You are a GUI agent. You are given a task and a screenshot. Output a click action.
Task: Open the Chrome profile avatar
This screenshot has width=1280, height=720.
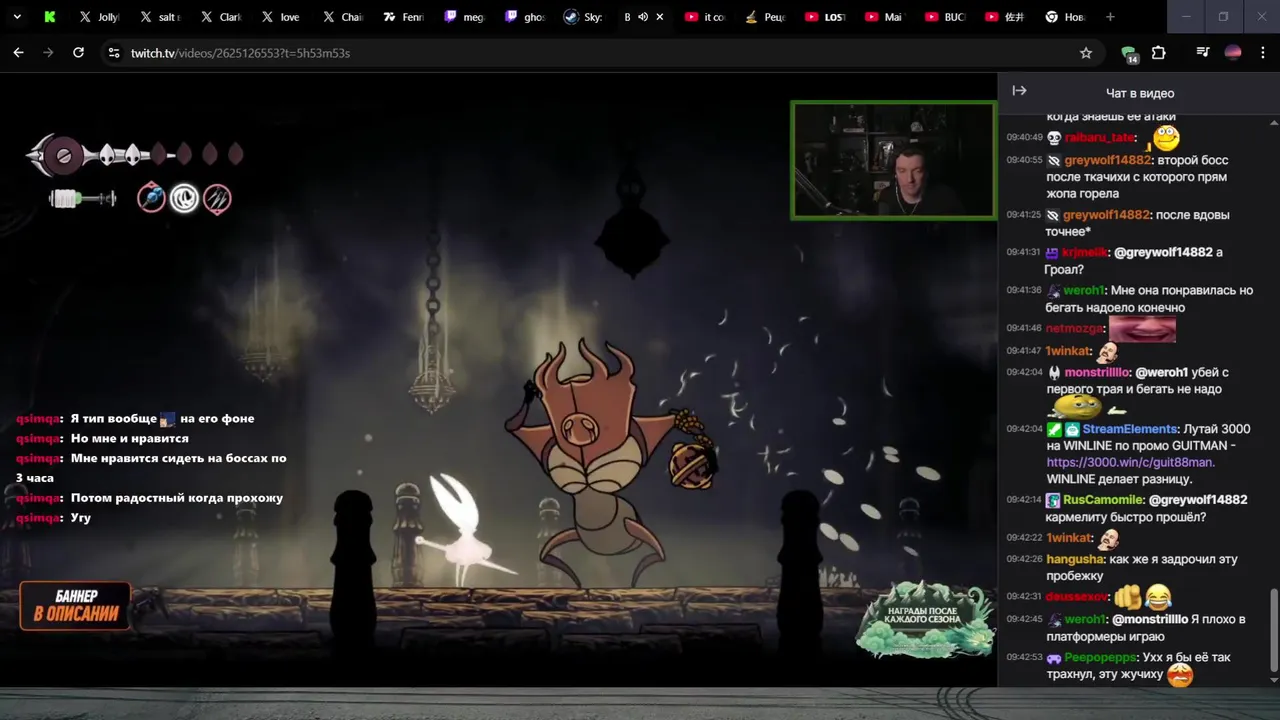click(1233, 53)
